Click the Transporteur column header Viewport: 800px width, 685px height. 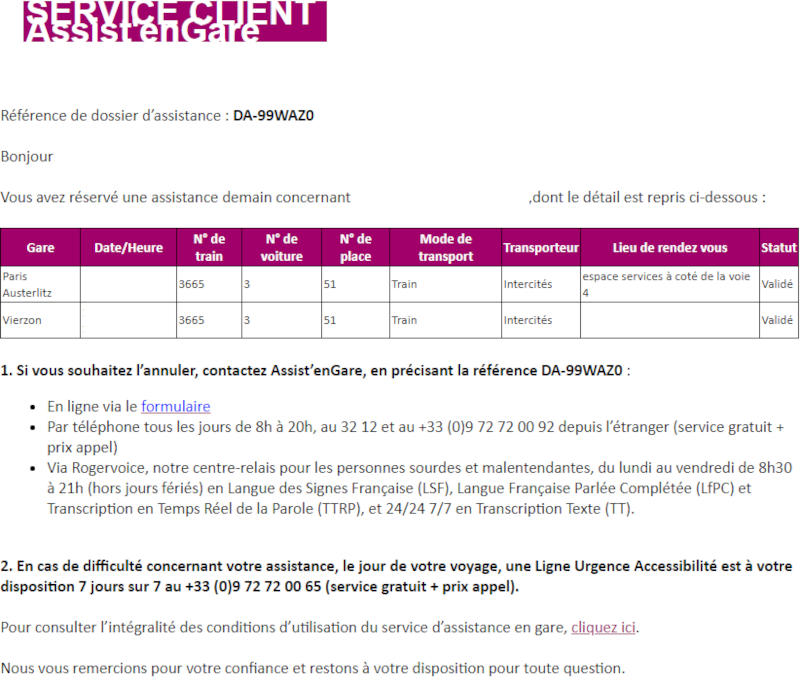[541, 248]
